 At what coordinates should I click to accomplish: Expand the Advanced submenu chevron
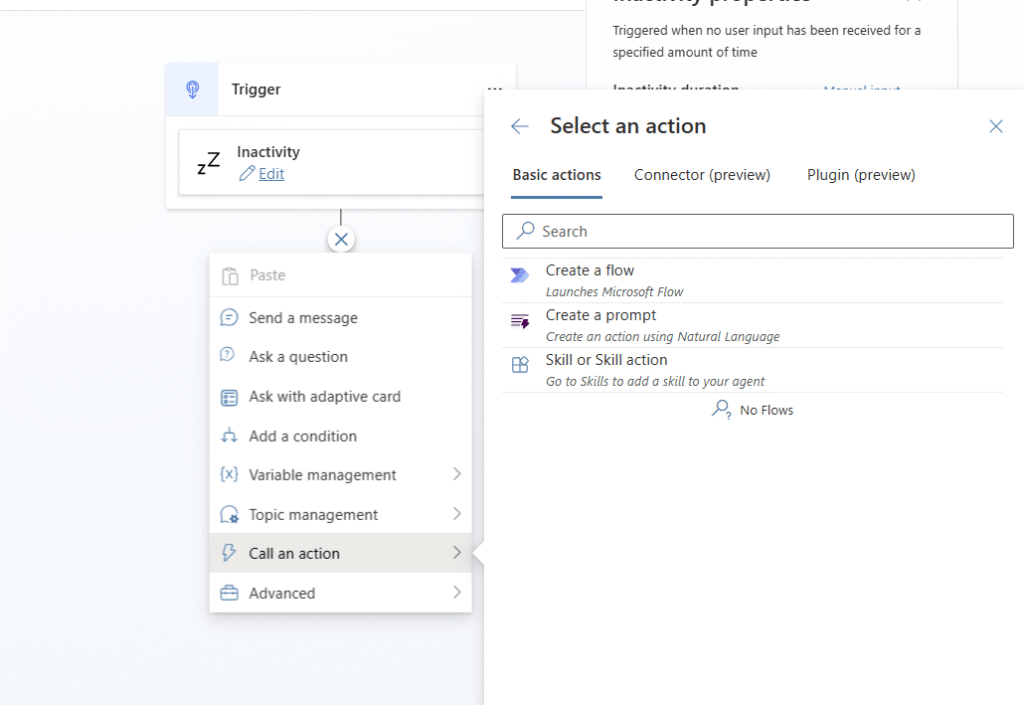457,592
